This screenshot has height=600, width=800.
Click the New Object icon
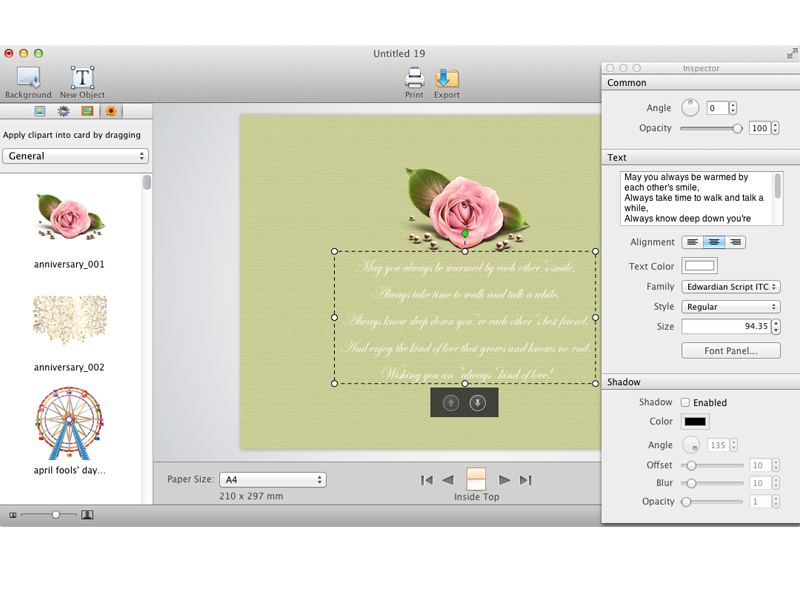(80, 80)
